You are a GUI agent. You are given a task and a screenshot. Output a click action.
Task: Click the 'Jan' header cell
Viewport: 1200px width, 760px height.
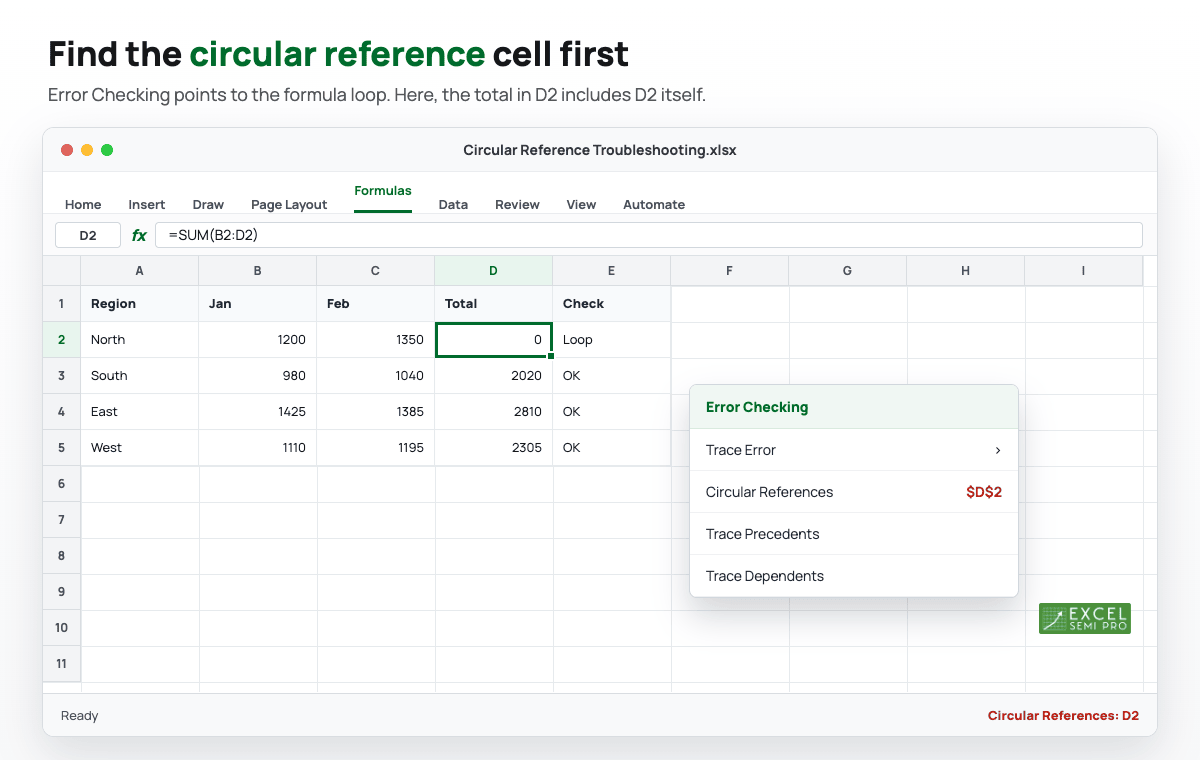point(257,303)
